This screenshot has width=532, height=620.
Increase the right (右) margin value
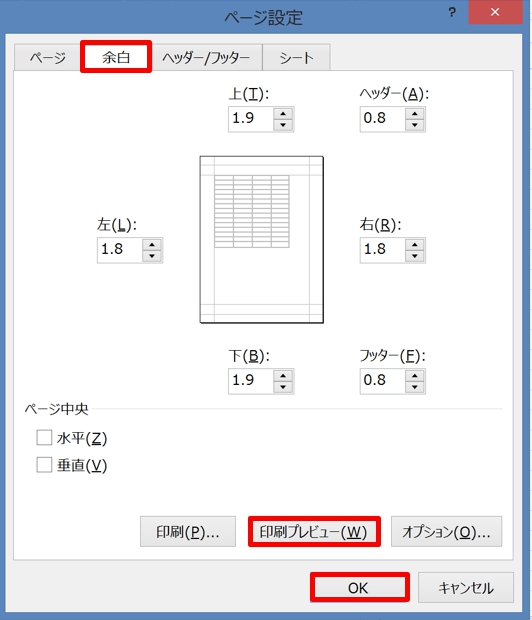click(415, 245)
